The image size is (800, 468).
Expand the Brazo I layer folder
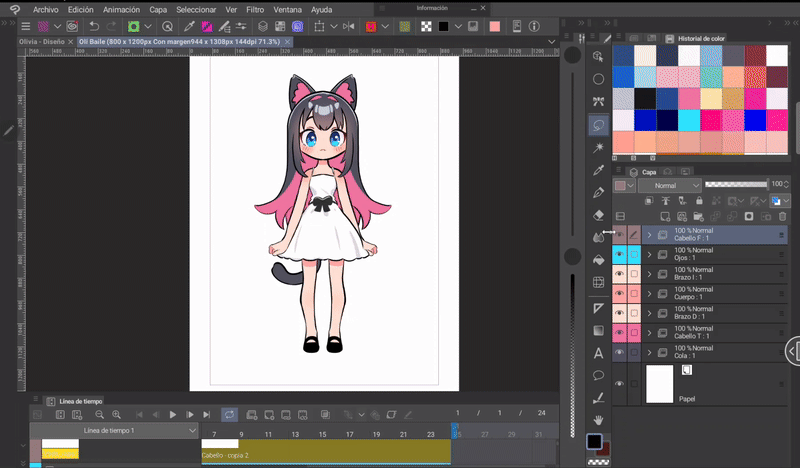click(649, 275)
